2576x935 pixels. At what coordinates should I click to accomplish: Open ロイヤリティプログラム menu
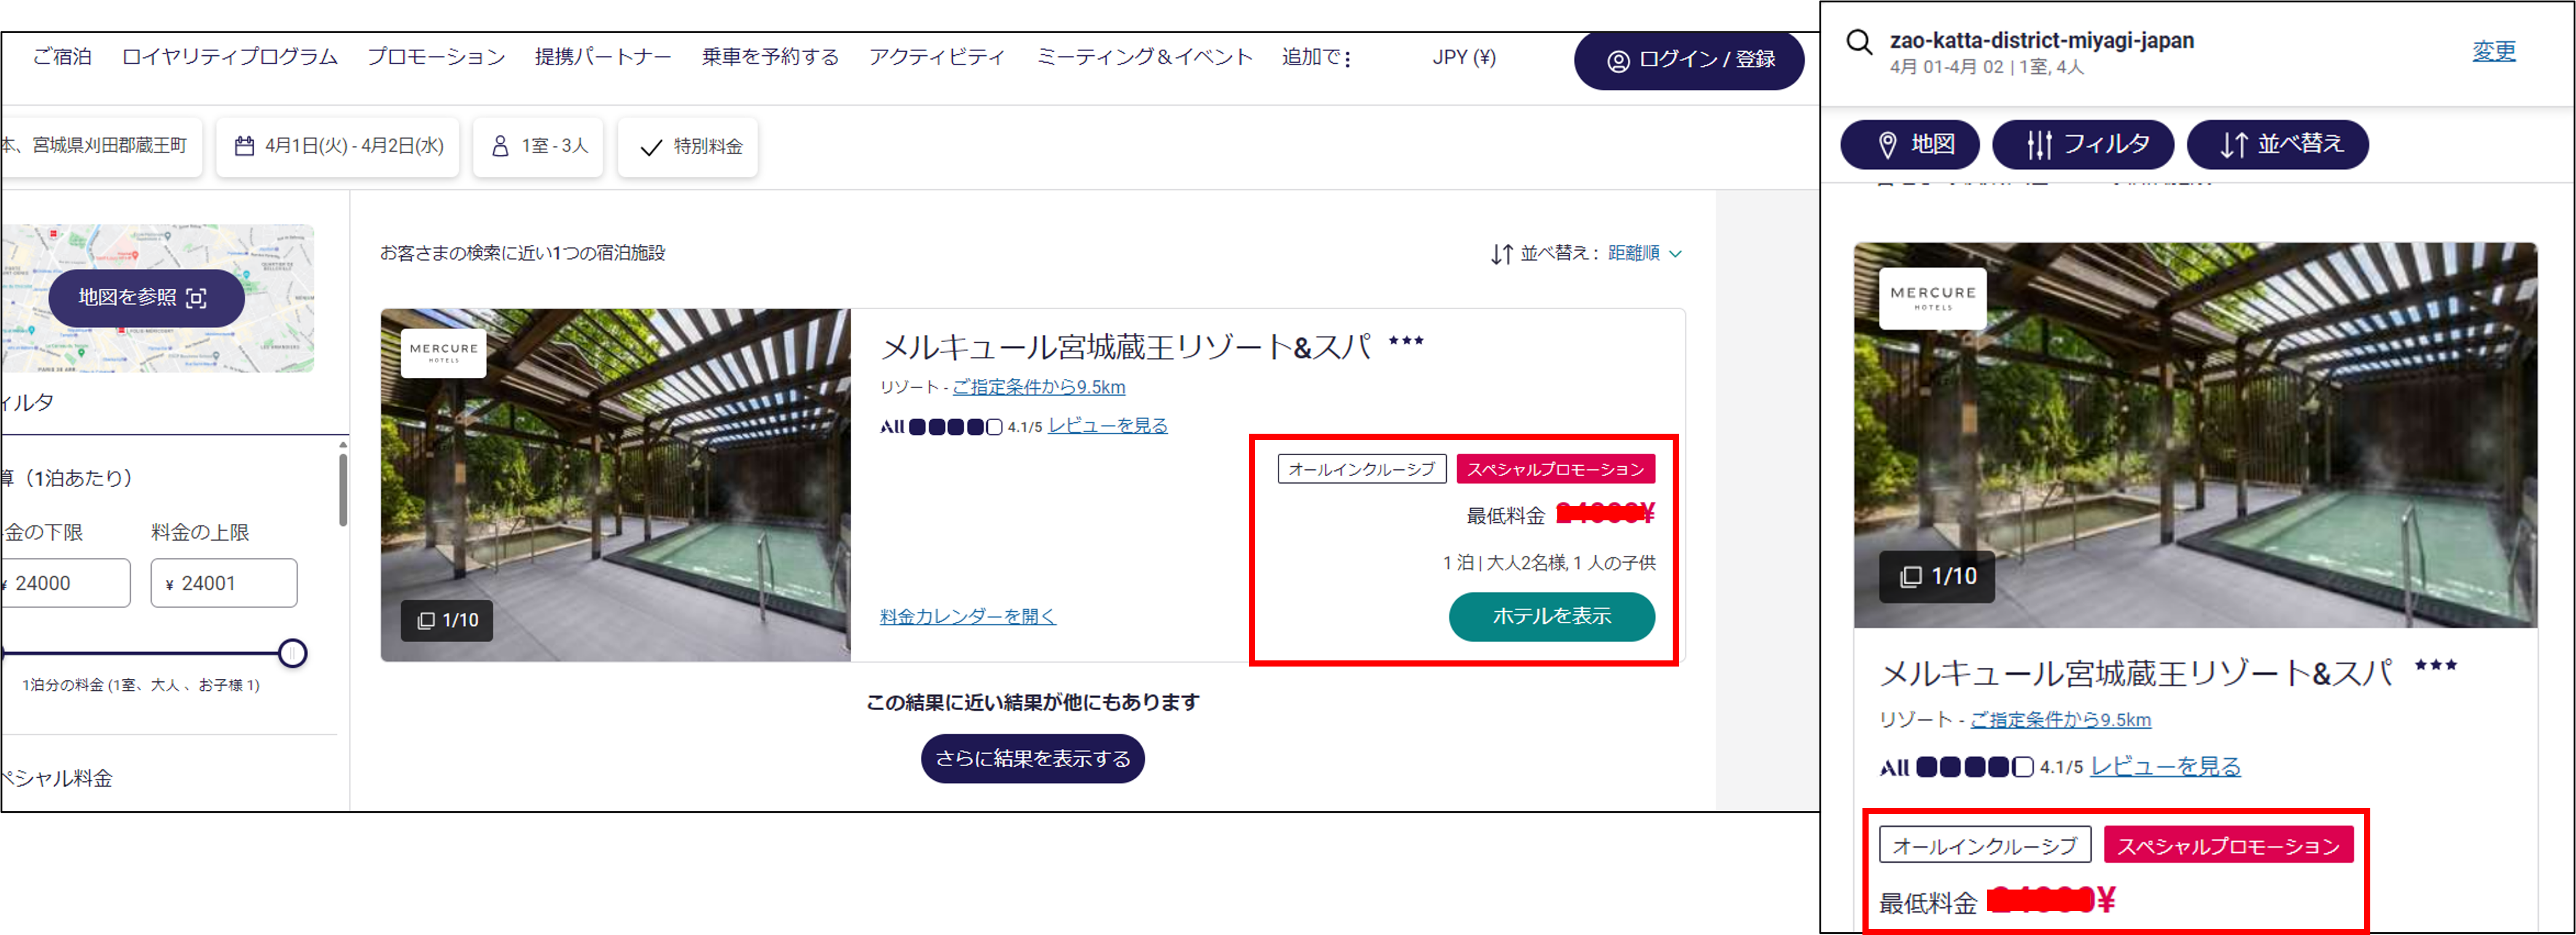230,57
